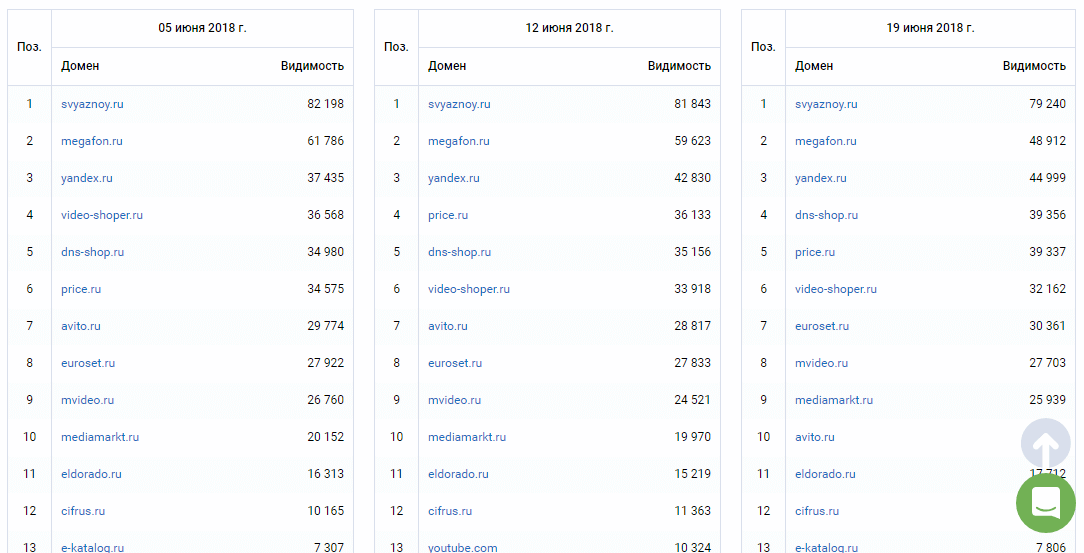Select visibility value 81 843
This screenshot has height=553, width=1084.
click(693, 104)
